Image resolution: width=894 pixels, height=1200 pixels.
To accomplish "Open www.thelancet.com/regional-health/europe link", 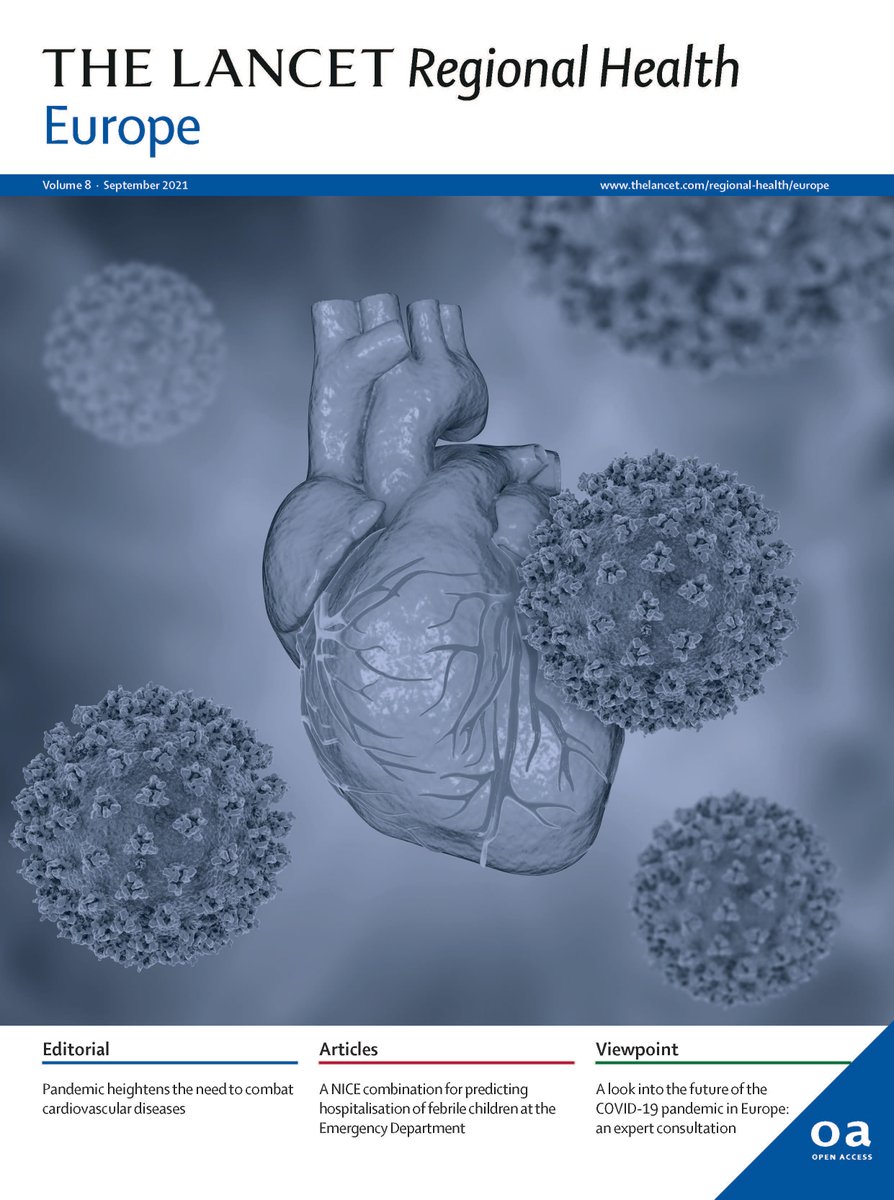I will coord(714,185).
